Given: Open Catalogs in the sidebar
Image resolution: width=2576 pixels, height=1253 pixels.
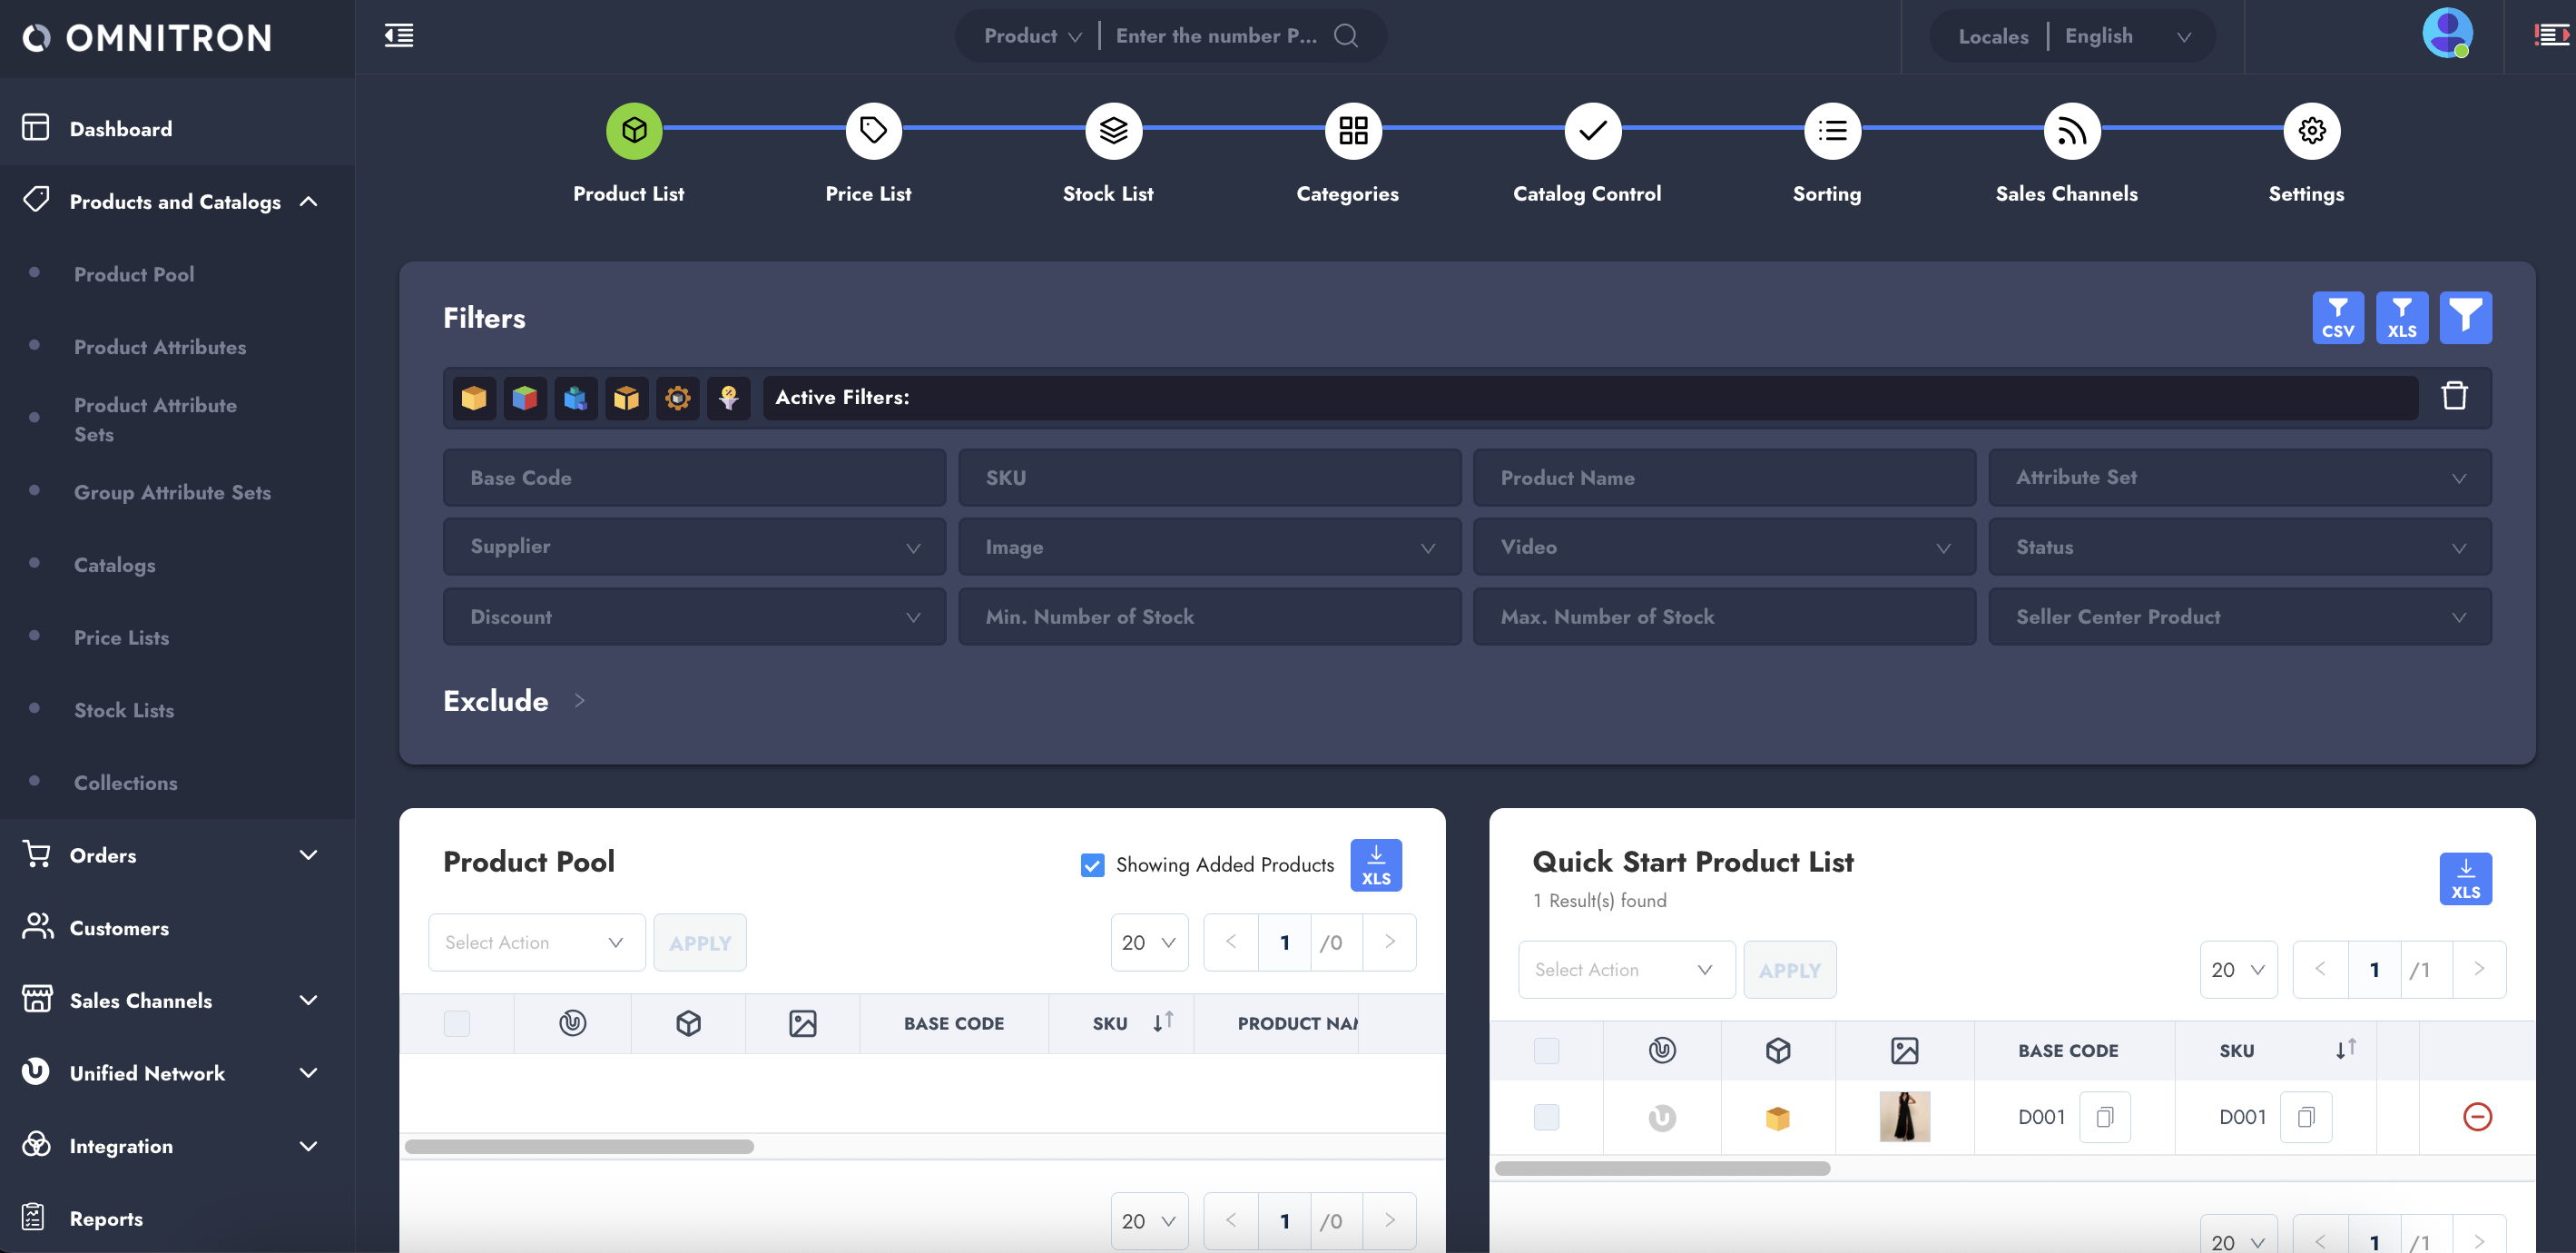Looking at the screenshot, I should pos(115,565).
